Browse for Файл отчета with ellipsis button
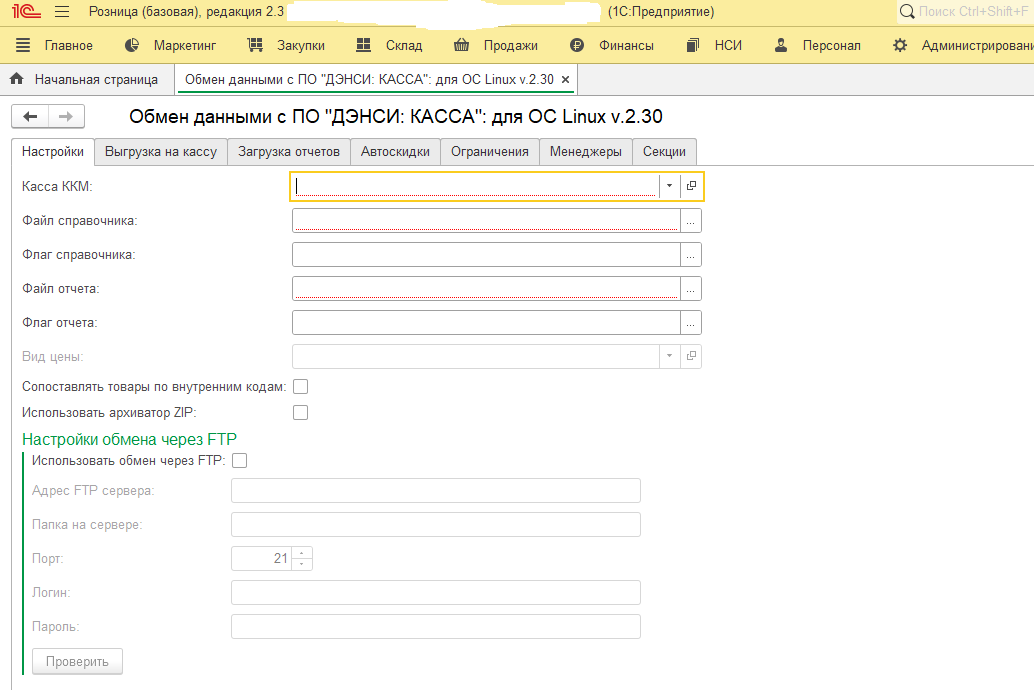Image resolution: width=1034 pixels, height=690 pixels. click(x=690, y=288)
